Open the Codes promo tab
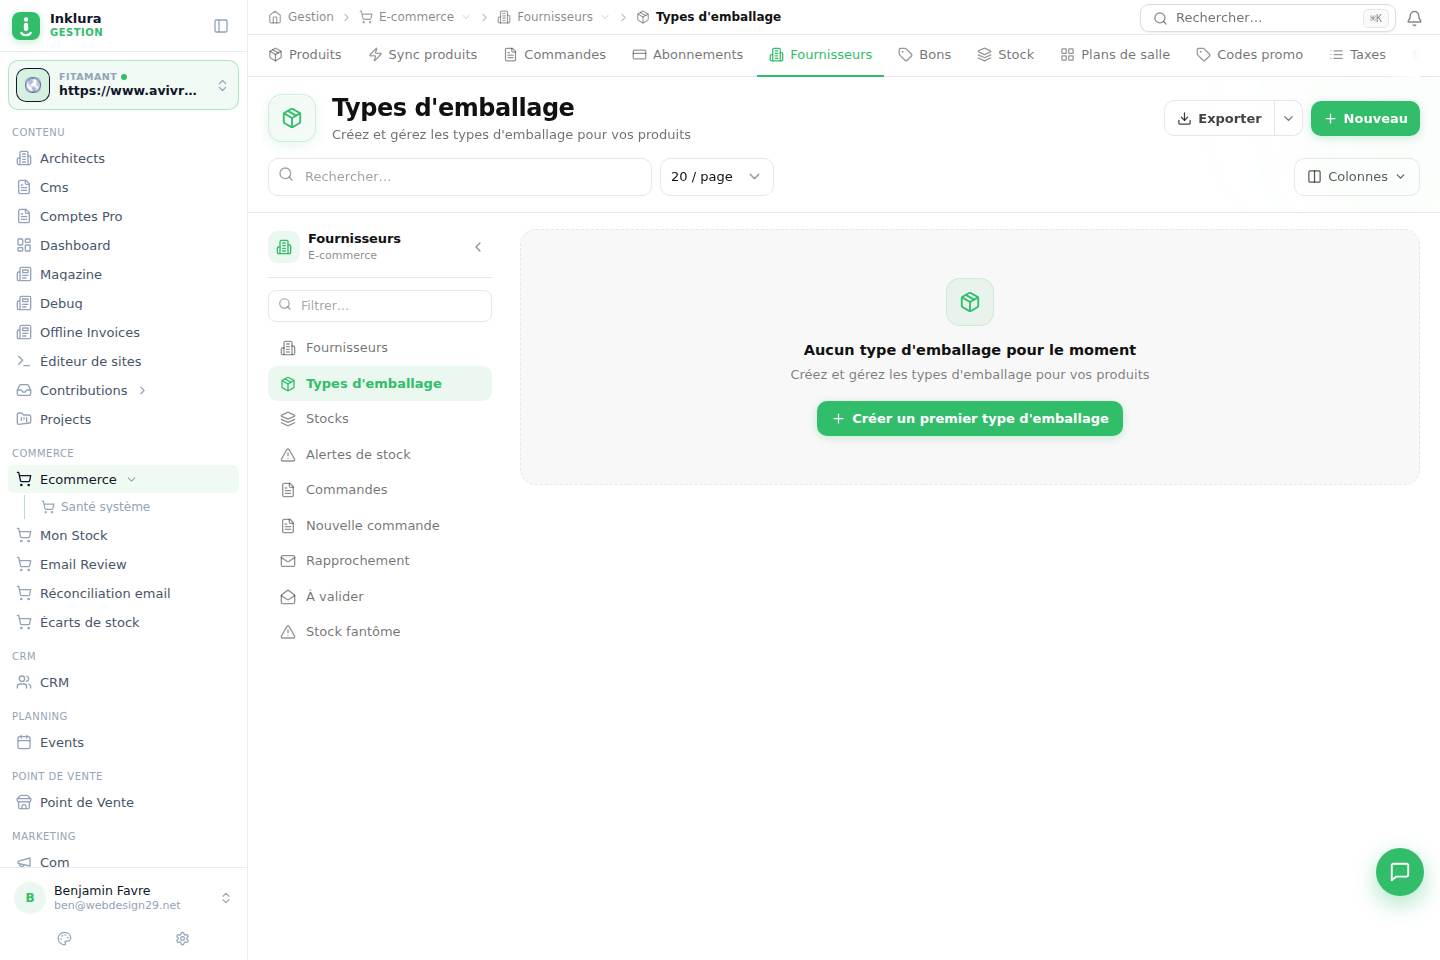Image resolution: width=1440 pixels, height=960 pixels. coord(1249,54)
